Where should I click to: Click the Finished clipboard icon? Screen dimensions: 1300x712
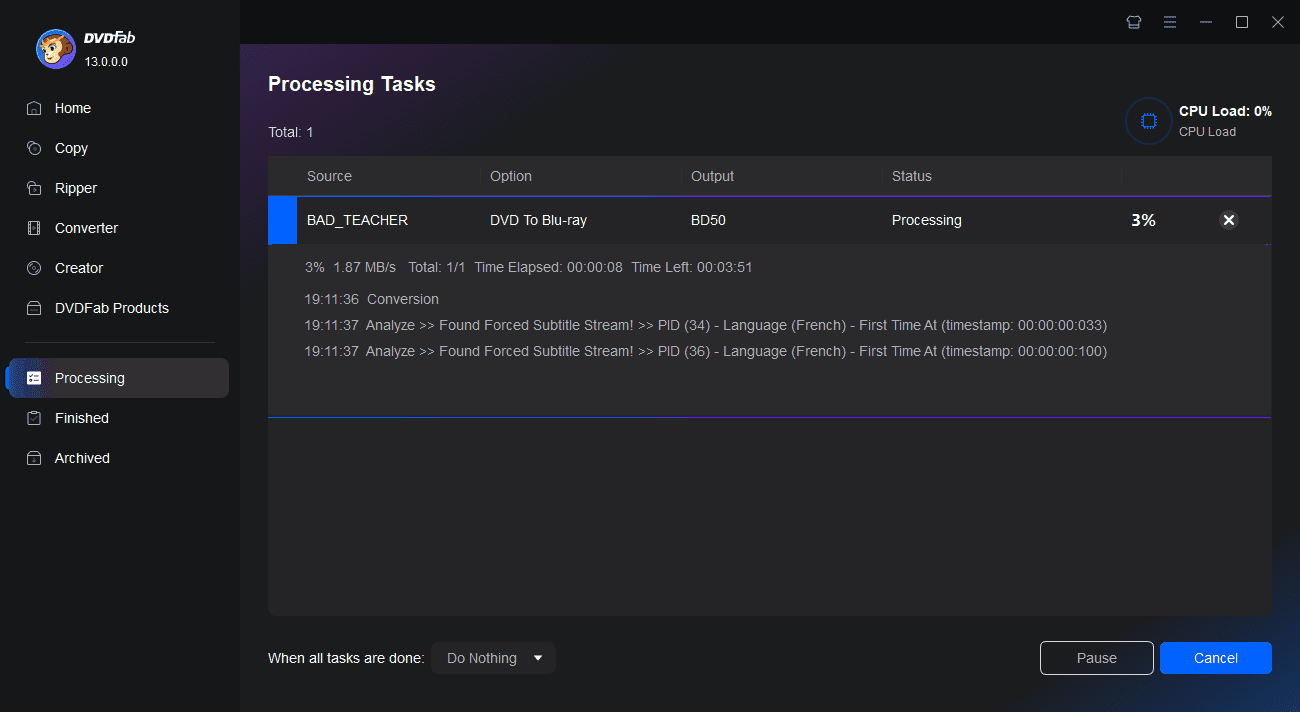click(x=34, y=418)
